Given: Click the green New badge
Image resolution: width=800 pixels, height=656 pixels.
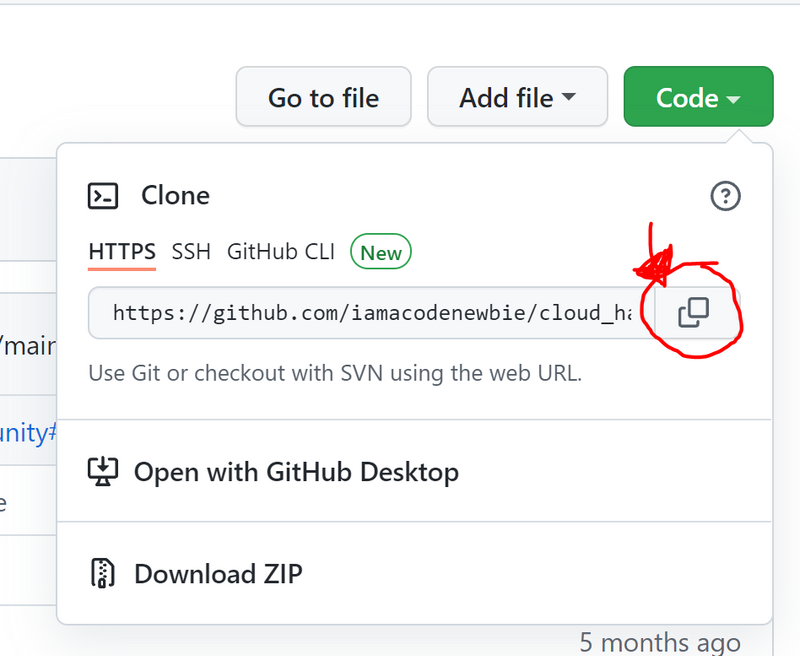Looking at the screenshot, I should 381,253.
